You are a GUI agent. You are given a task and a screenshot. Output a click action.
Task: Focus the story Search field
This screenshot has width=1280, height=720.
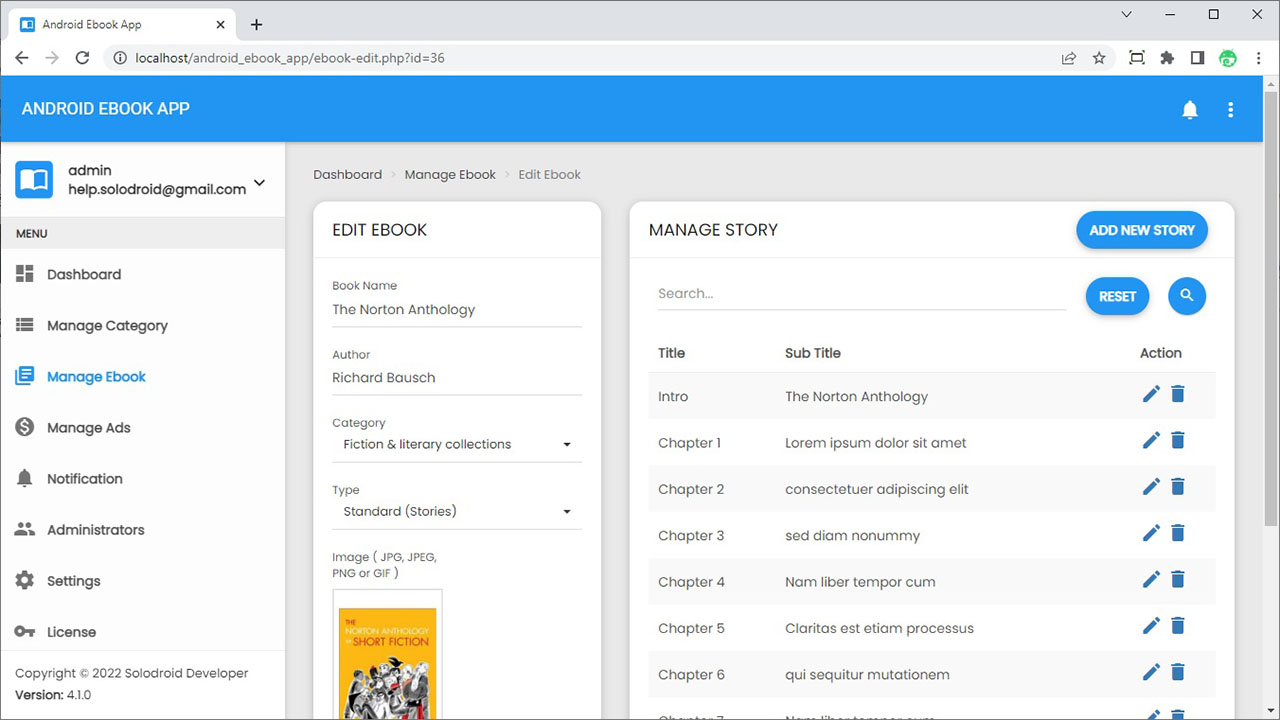pos(862,294)
